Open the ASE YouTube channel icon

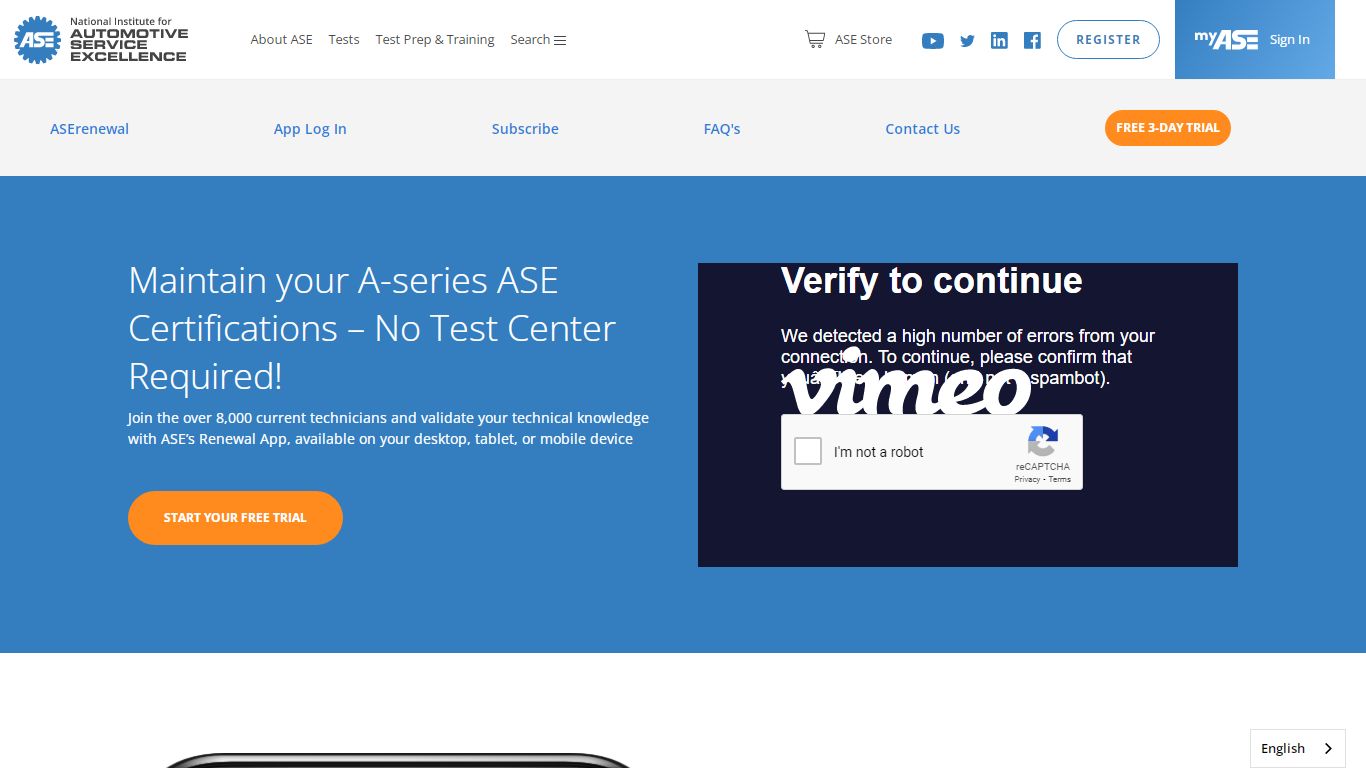point(933,41)
